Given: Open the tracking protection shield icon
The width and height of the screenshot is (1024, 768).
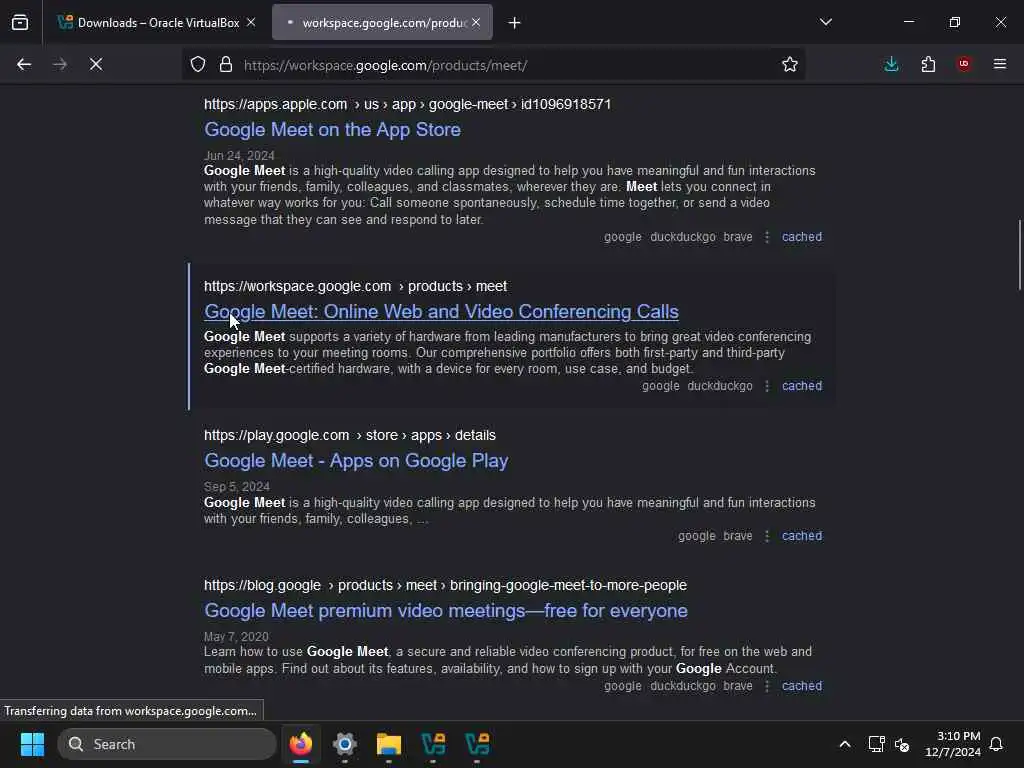Looking at the screenshot, I should click(198, 64).
